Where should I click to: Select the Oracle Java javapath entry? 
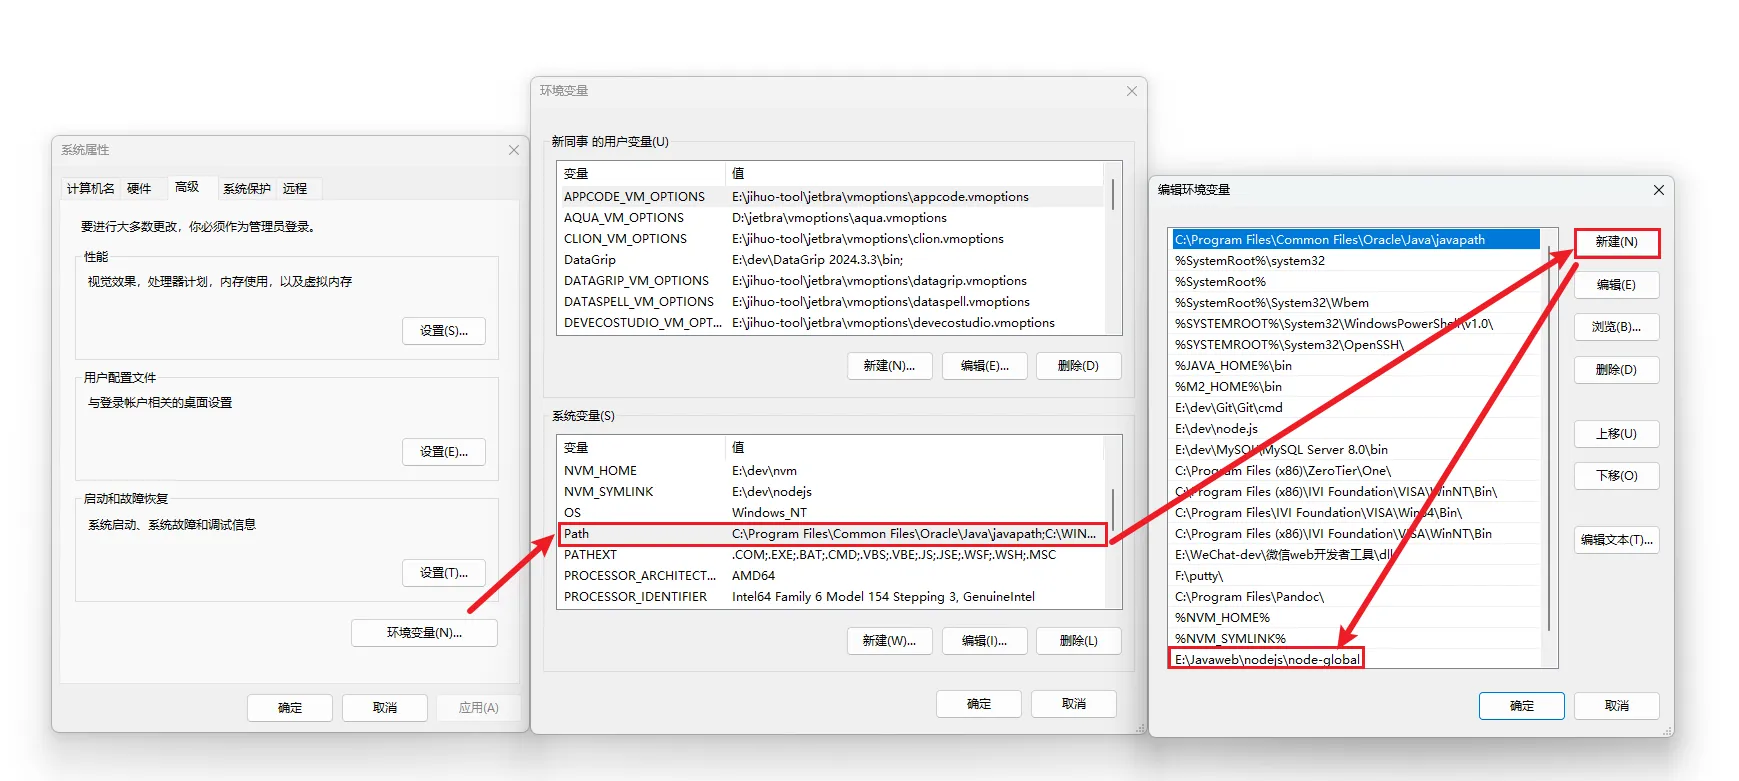(1356, 240)
